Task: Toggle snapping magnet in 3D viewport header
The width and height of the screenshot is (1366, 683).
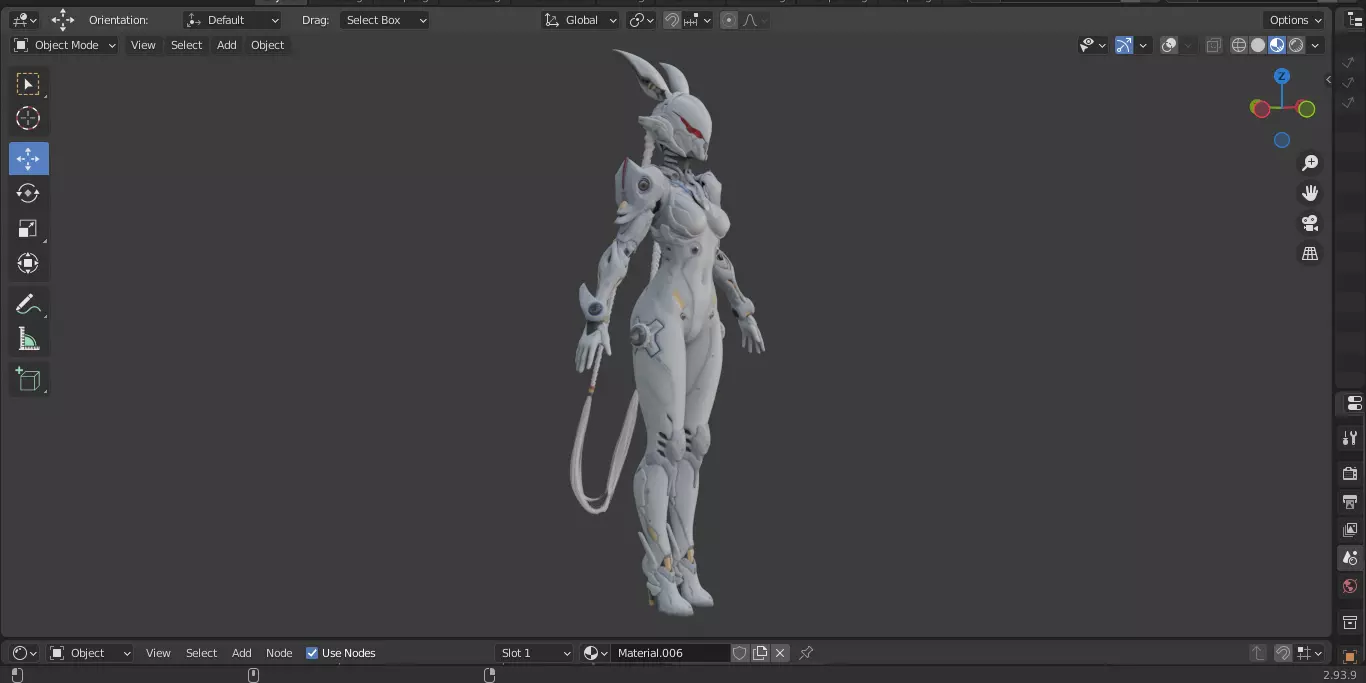Action: point(672,20)
